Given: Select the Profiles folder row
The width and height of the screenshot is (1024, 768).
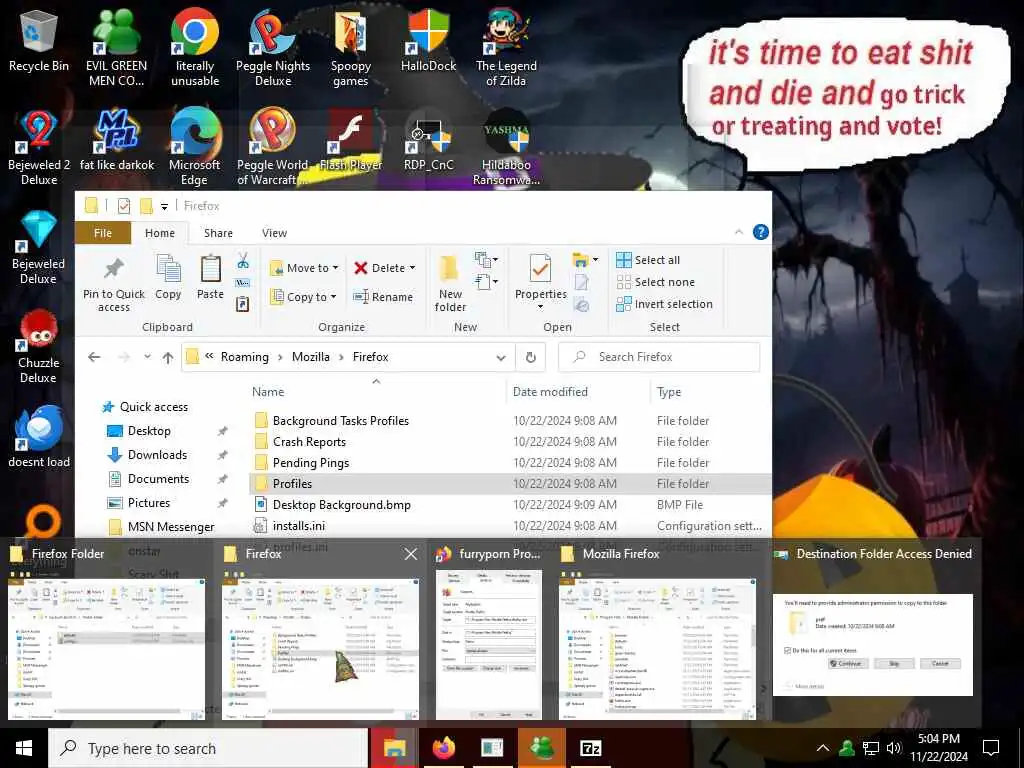Looking at the screenshot, I should [x=509, y=484].
